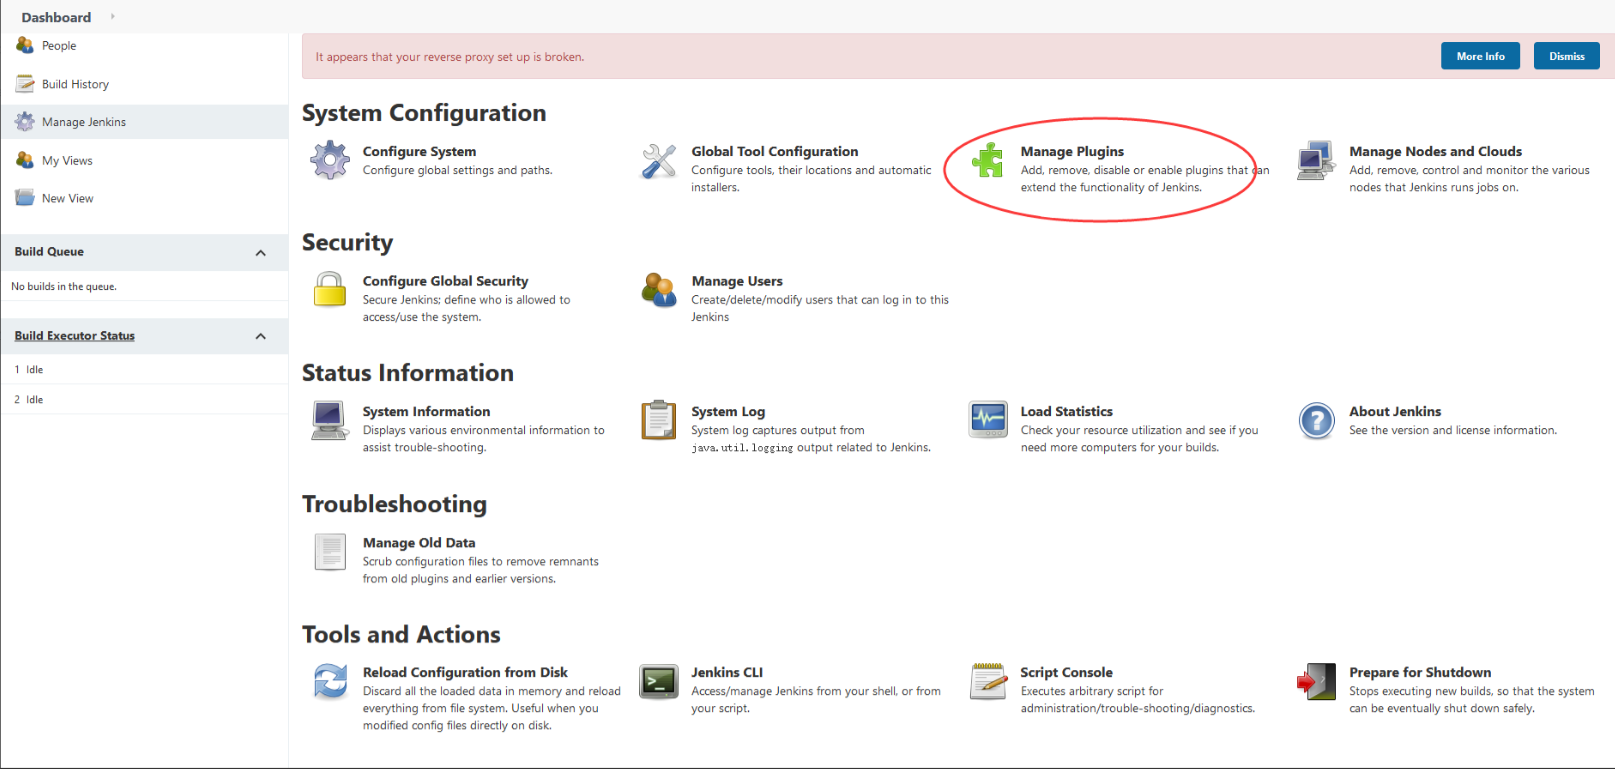
Task: Select executor 2 Idle row
Action: pyautogui.click(x=144, y=400)
